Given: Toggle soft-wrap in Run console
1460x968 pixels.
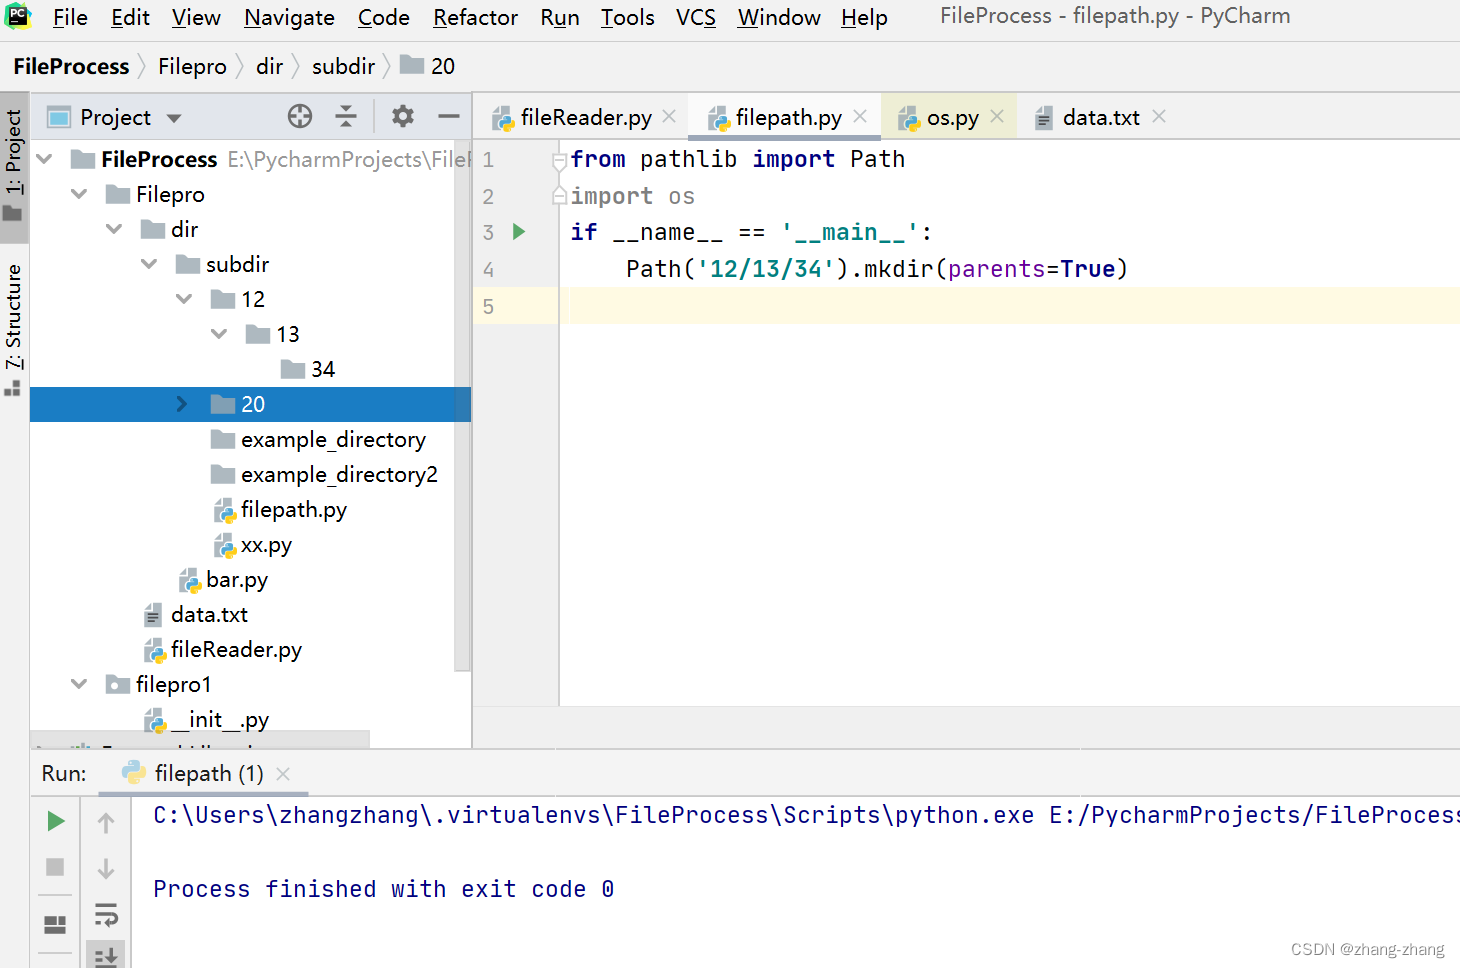Looking at the screenshot, I should tap(106, 914).
